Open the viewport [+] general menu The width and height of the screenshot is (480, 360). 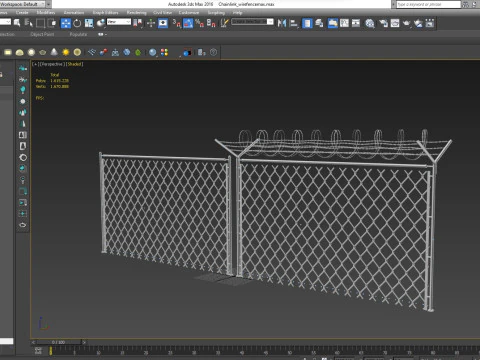tap(35, 64)
